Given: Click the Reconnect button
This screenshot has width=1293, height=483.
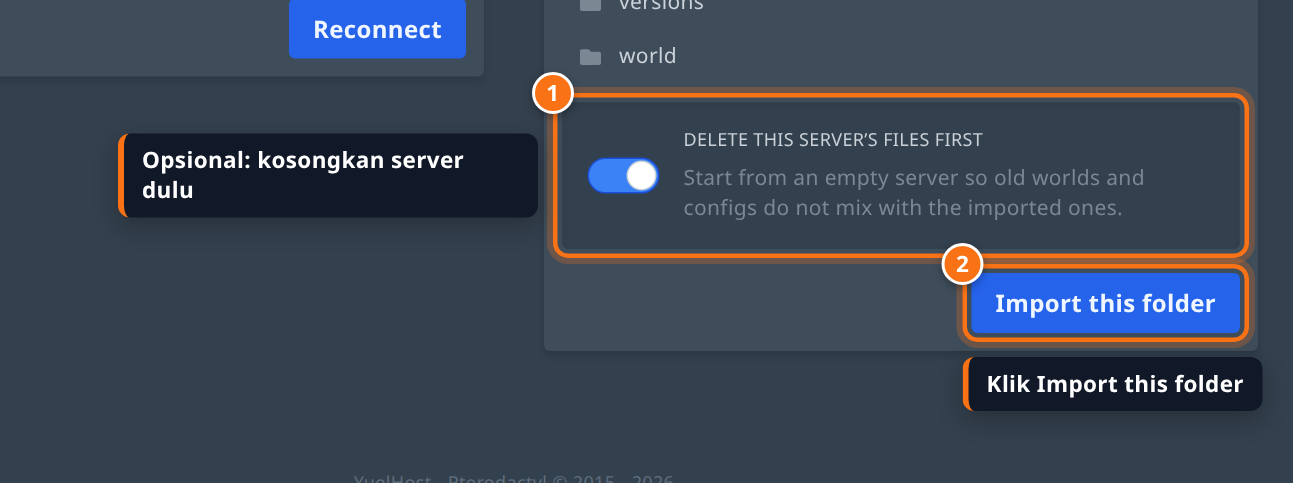Looking at the screenshot, I should (x=377, y=29).
